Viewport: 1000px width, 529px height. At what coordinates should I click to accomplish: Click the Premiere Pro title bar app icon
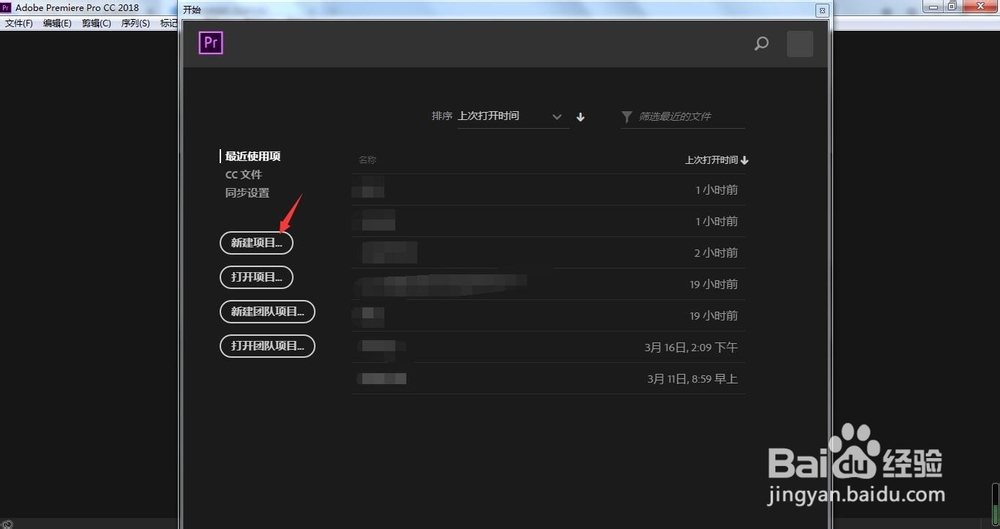6,7
